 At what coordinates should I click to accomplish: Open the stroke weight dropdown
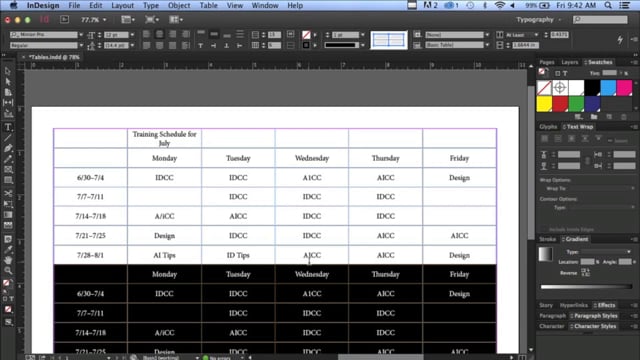362,35
